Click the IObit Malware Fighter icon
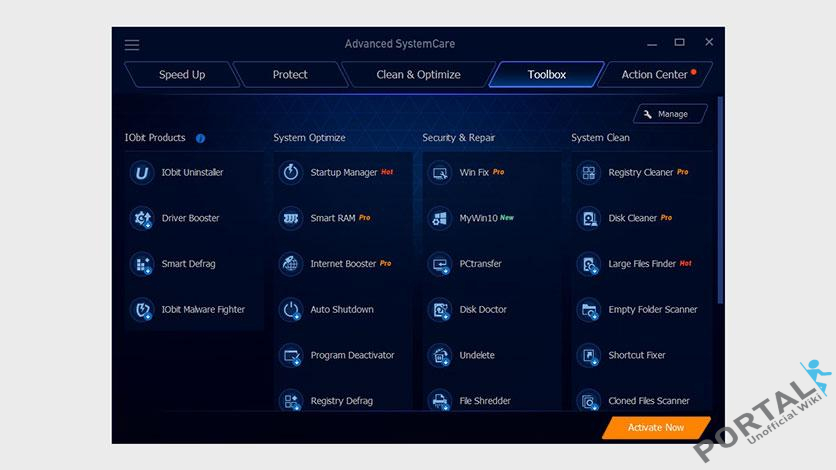The width and height of the screenshot is (836, 470). click(x=142, y=310)
